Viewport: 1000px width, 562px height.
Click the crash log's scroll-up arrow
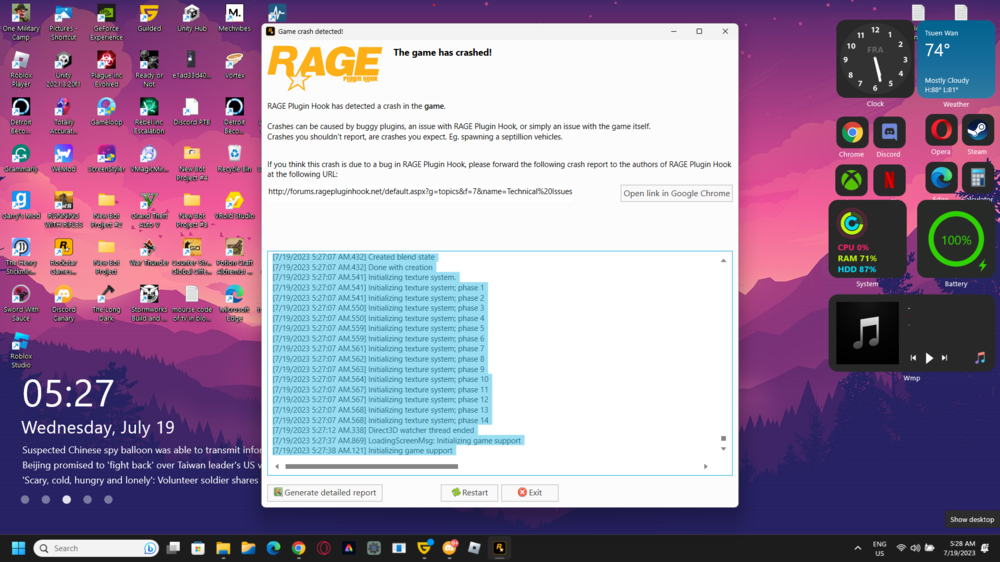point(723,260)
